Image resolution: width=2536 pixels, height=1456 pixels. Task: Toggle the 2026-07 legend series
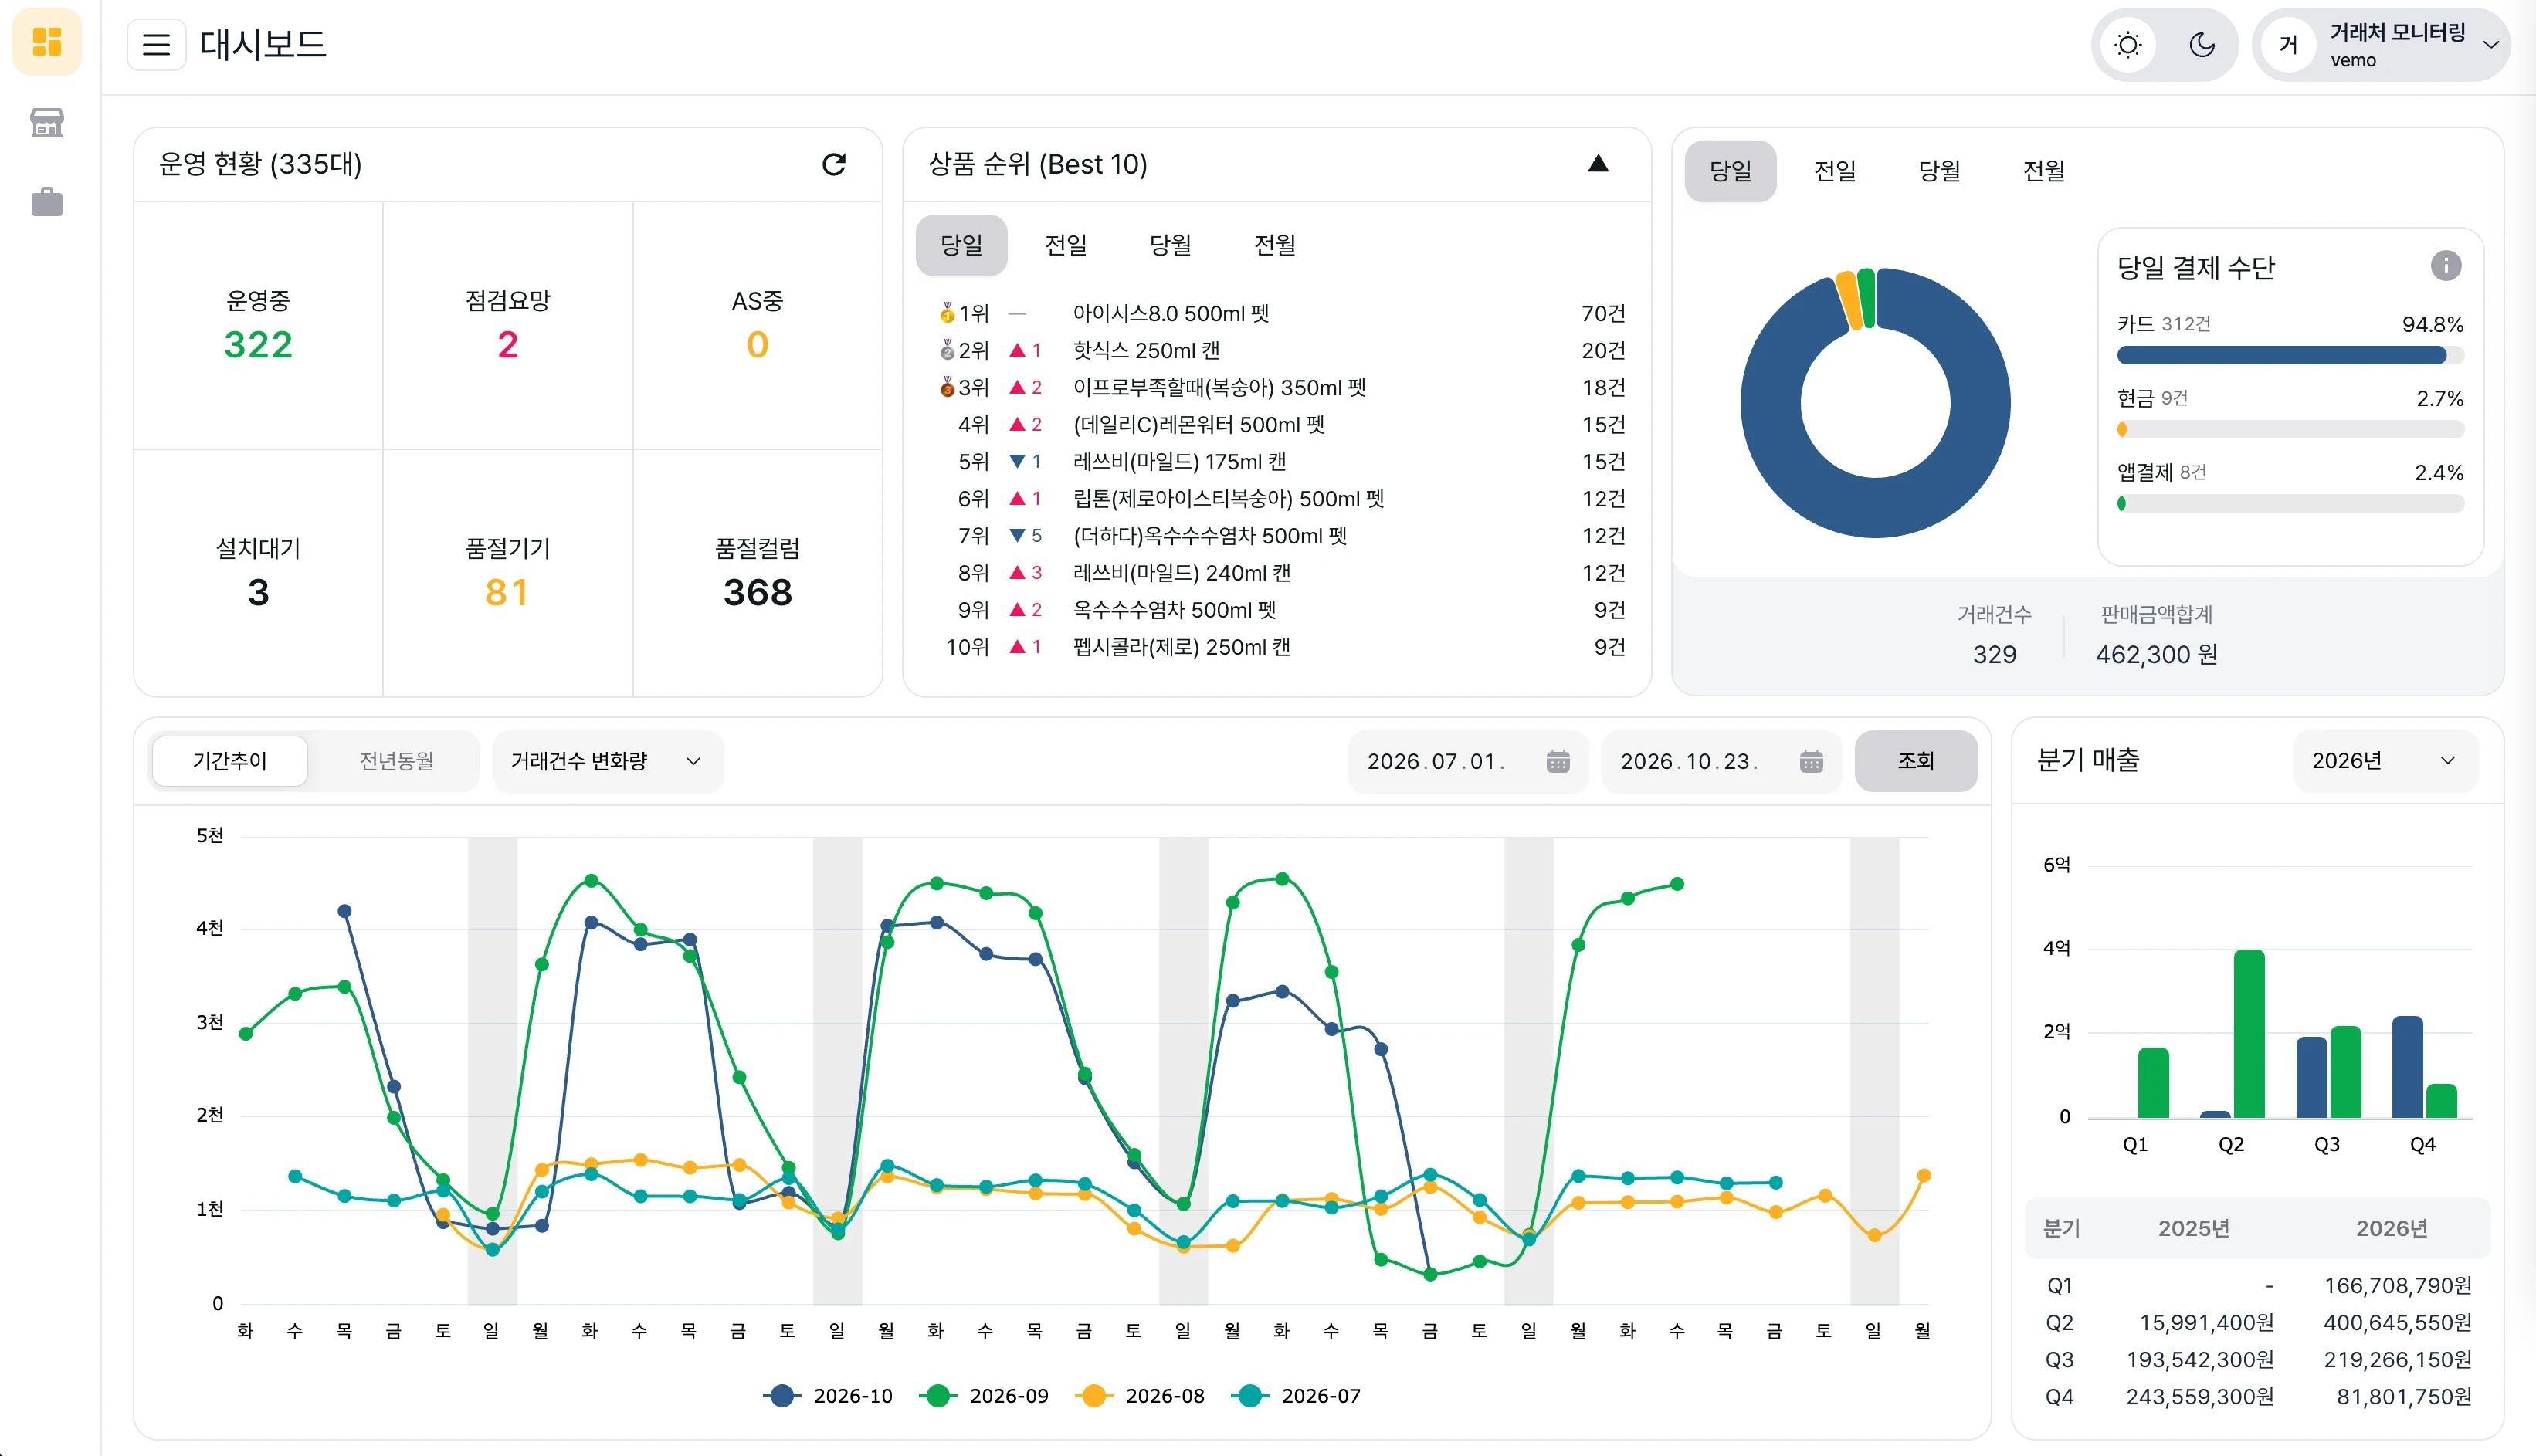[1296, 1395]
